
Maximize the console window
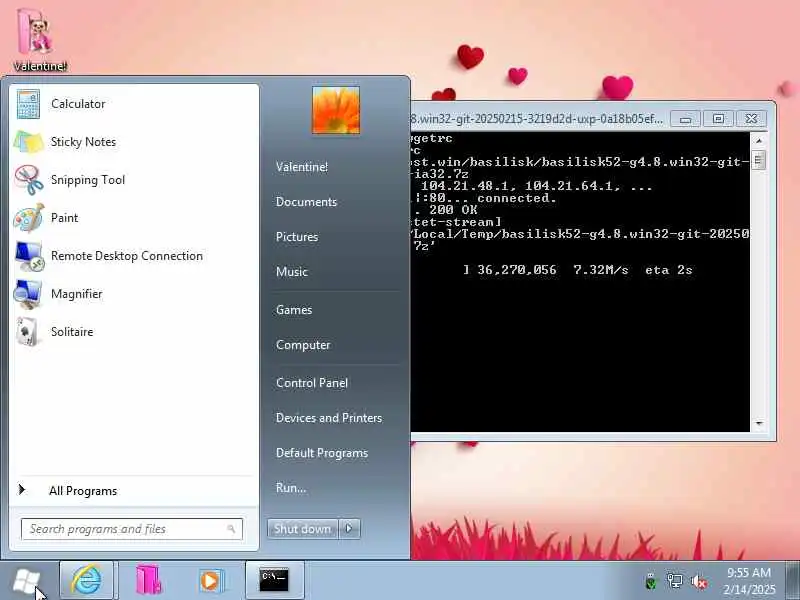pyautogui.click(x=718, y=119)
